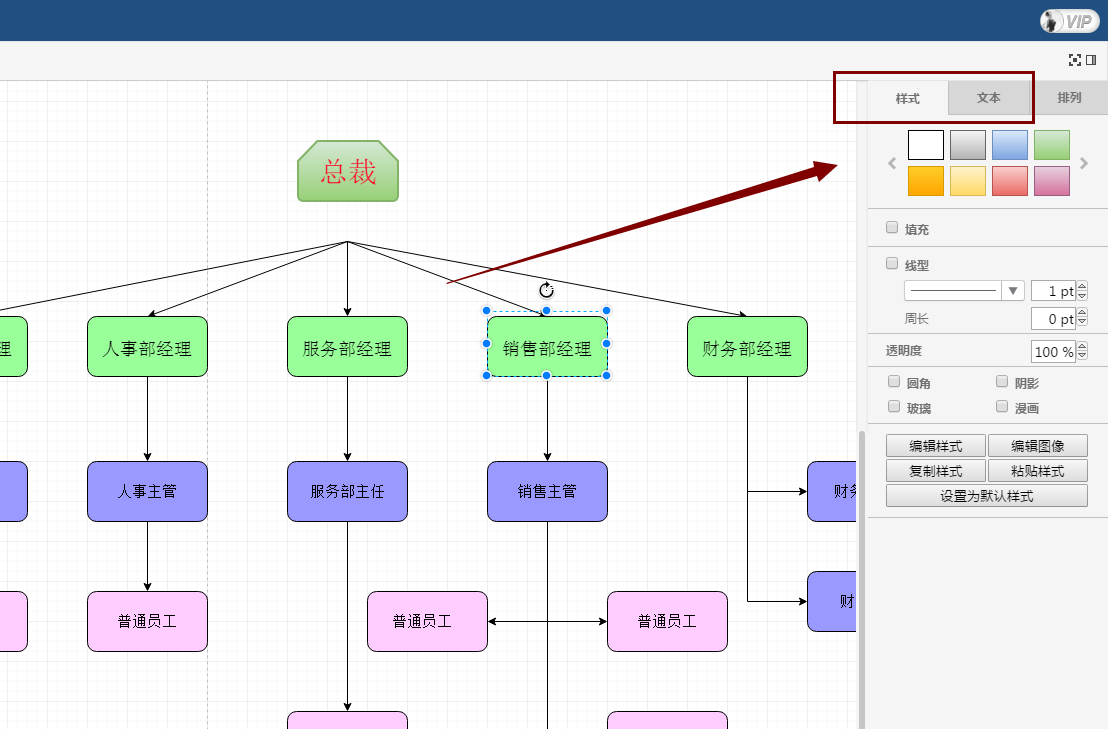1108x729 pixels.
Task: Click the 粘贴样式 button
Action: pos(1037,470)
